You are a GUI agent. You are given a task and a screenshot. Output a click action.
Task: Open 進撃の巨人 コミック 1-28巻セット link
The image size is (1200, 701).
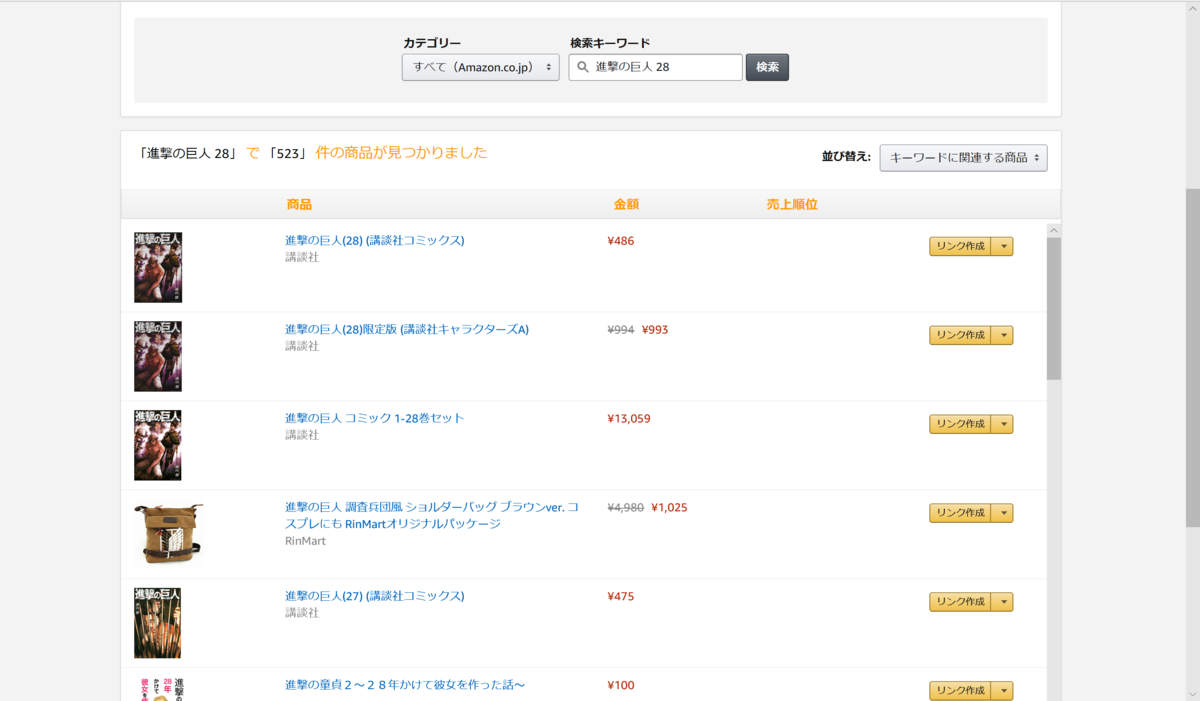click(375, 418)
